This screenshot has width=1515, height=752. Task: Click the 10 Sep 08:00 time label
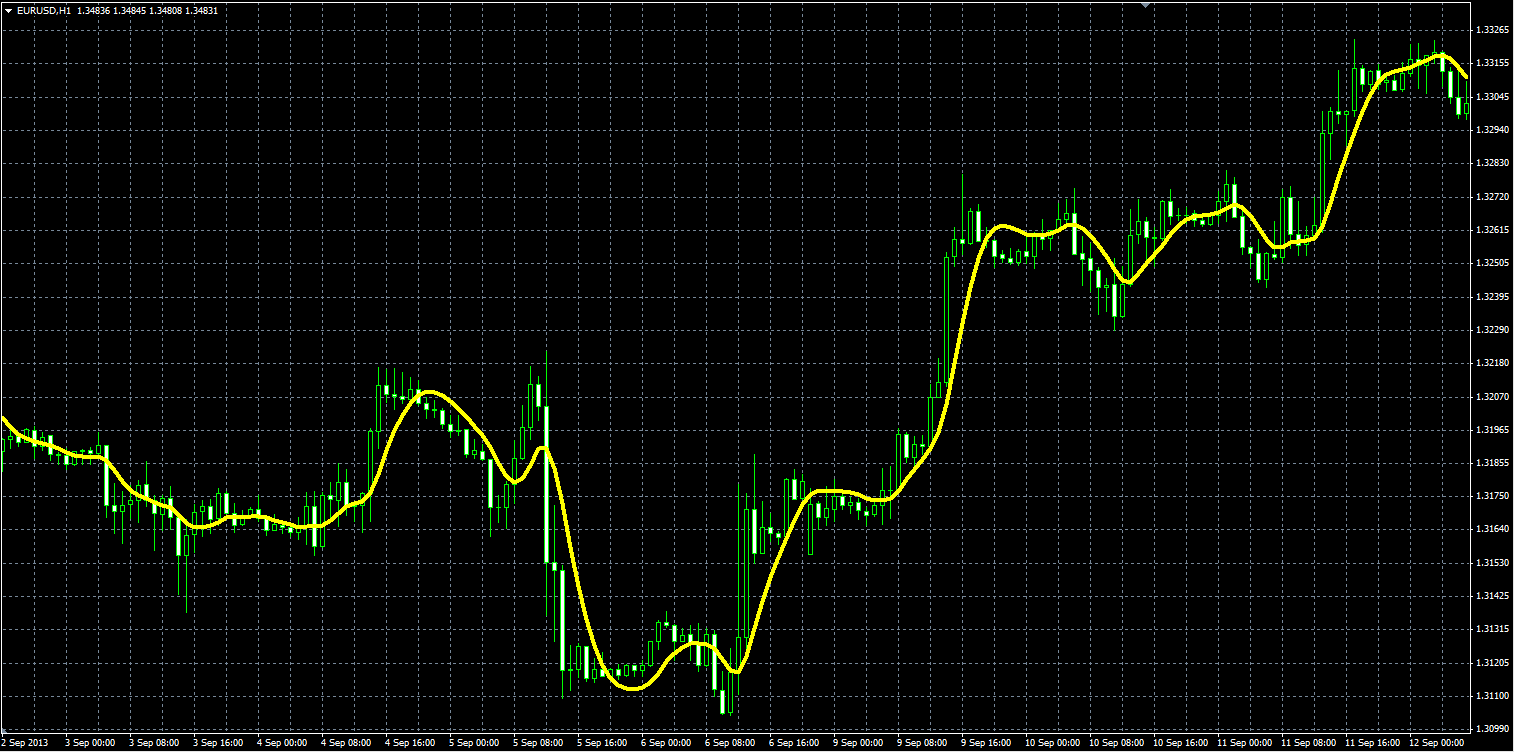(x=1115, y=743)
